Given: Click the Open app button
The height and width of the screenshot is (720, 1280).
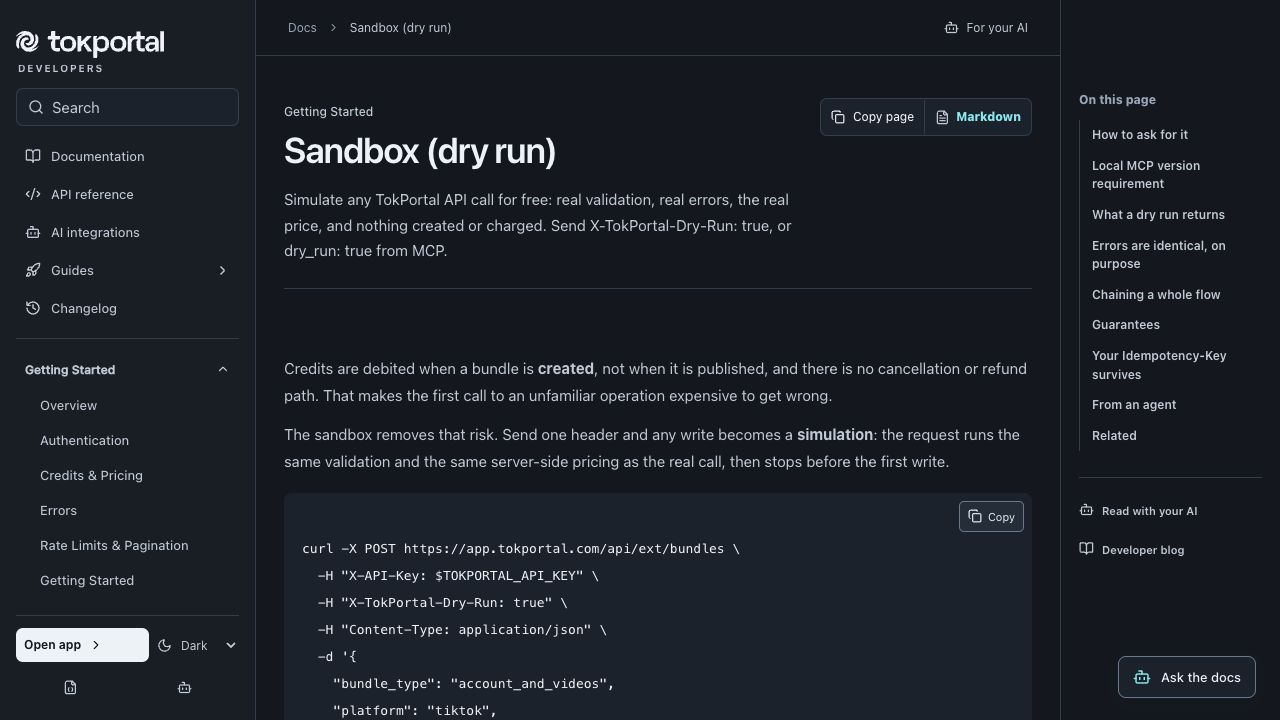Looking at the screenshot, I should (82, 645).
